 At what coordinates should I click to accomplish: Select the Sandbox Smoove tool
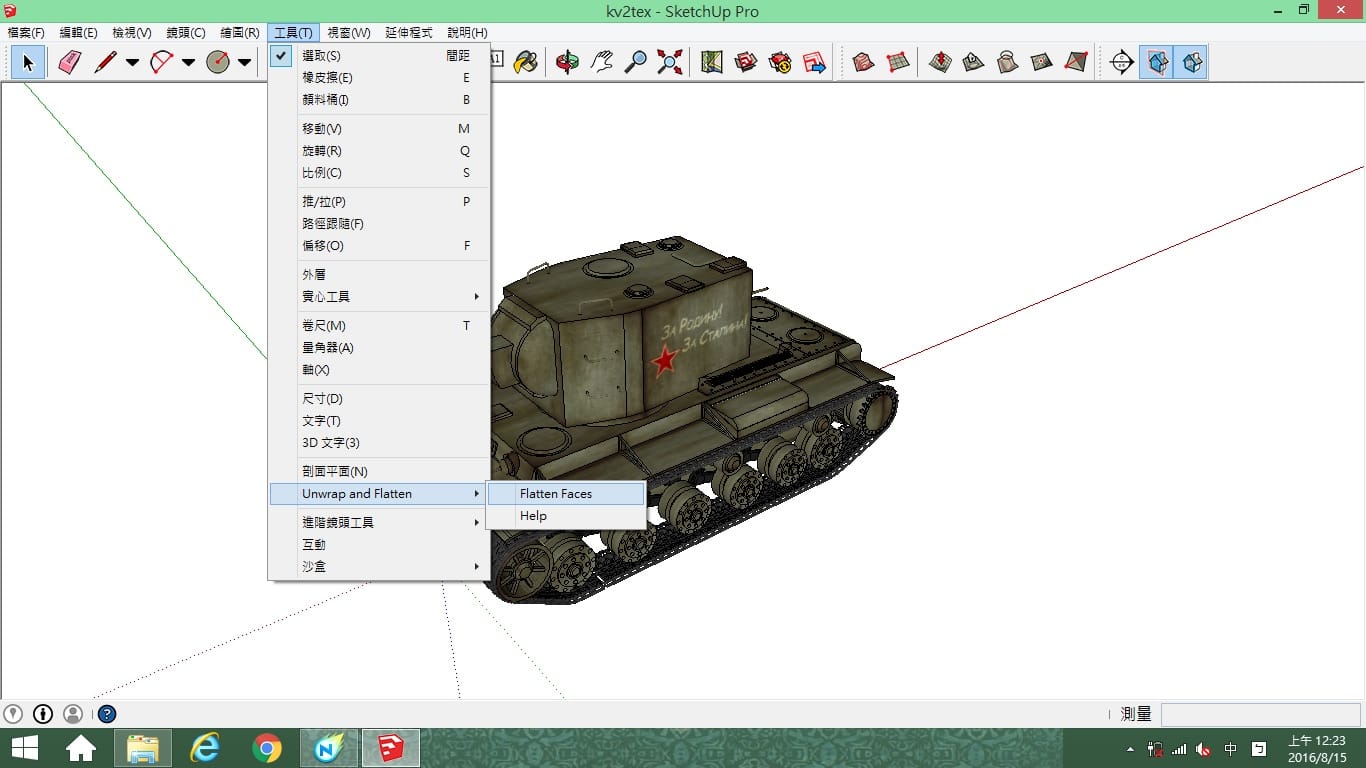coord(940,62)
